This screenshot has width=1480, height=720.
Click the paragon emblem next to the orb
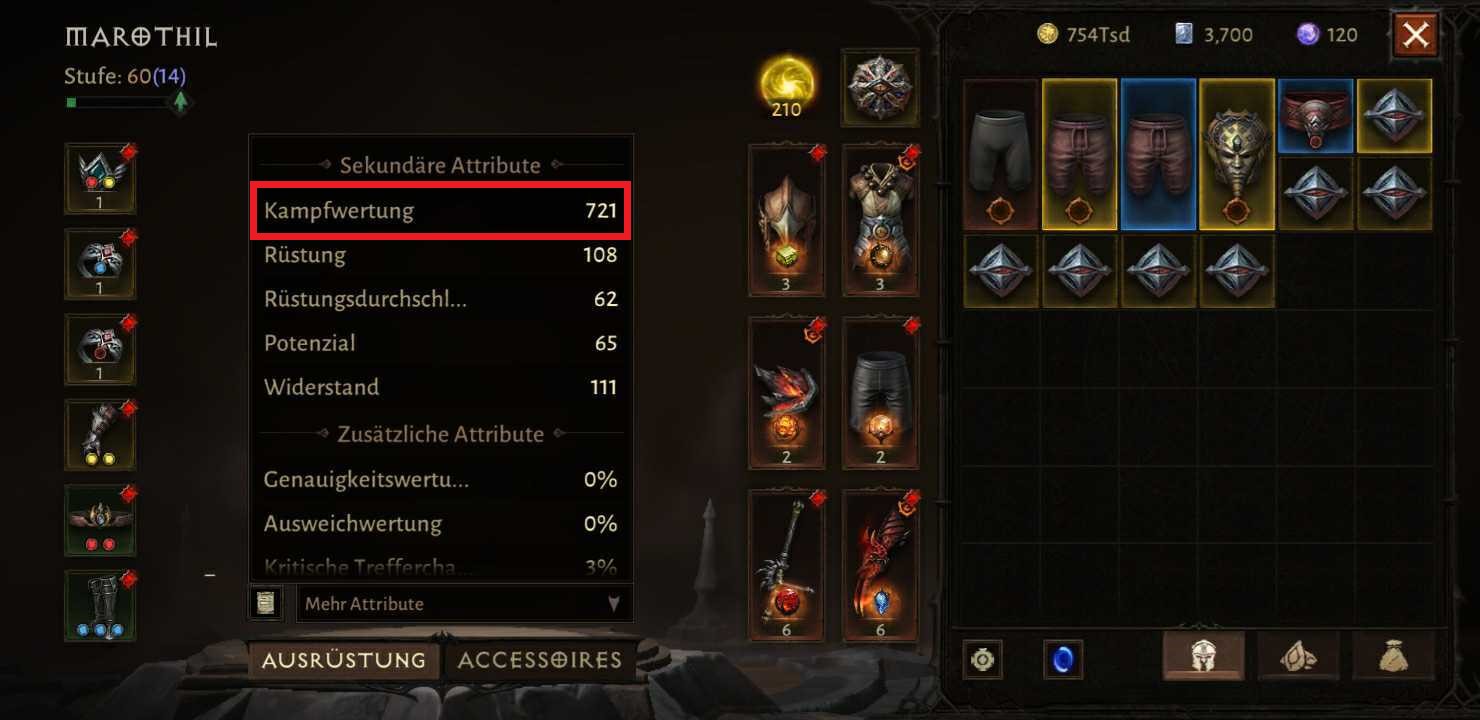(880, 87)
